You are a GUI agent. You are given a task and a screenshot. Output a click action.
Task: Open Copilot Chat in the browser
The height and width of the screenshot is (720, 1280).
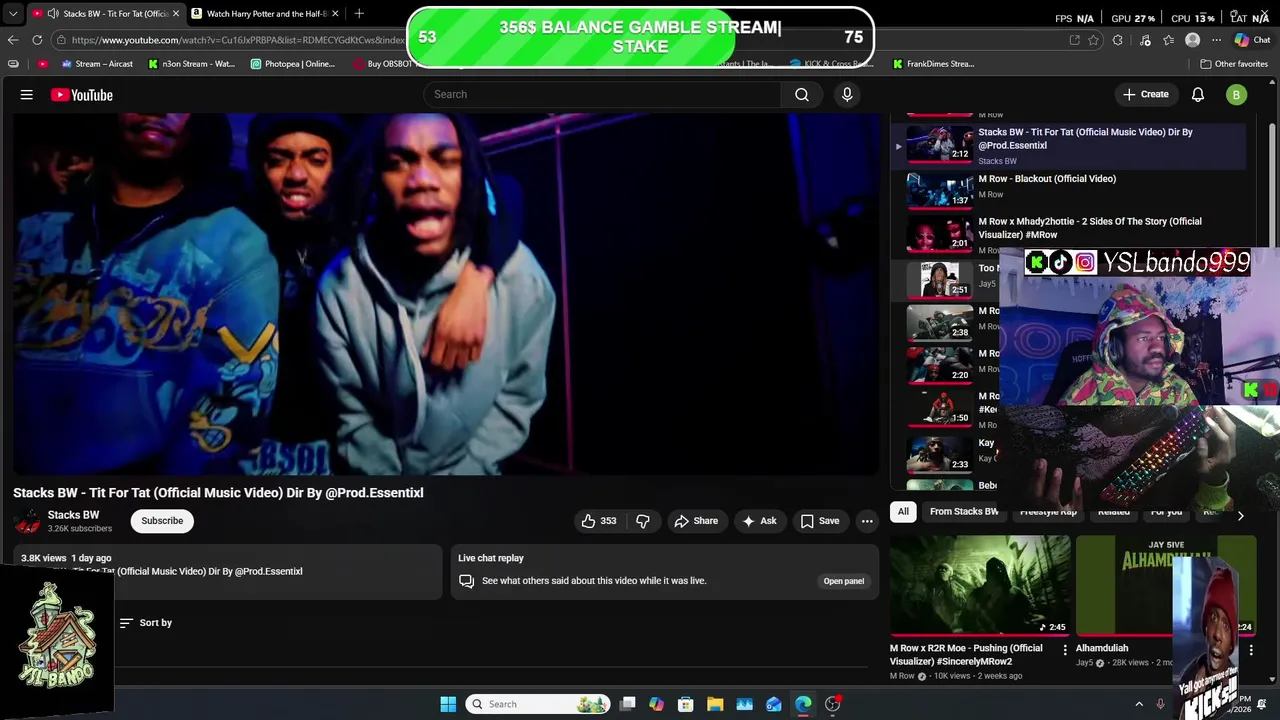click(x=1252, y=40)
